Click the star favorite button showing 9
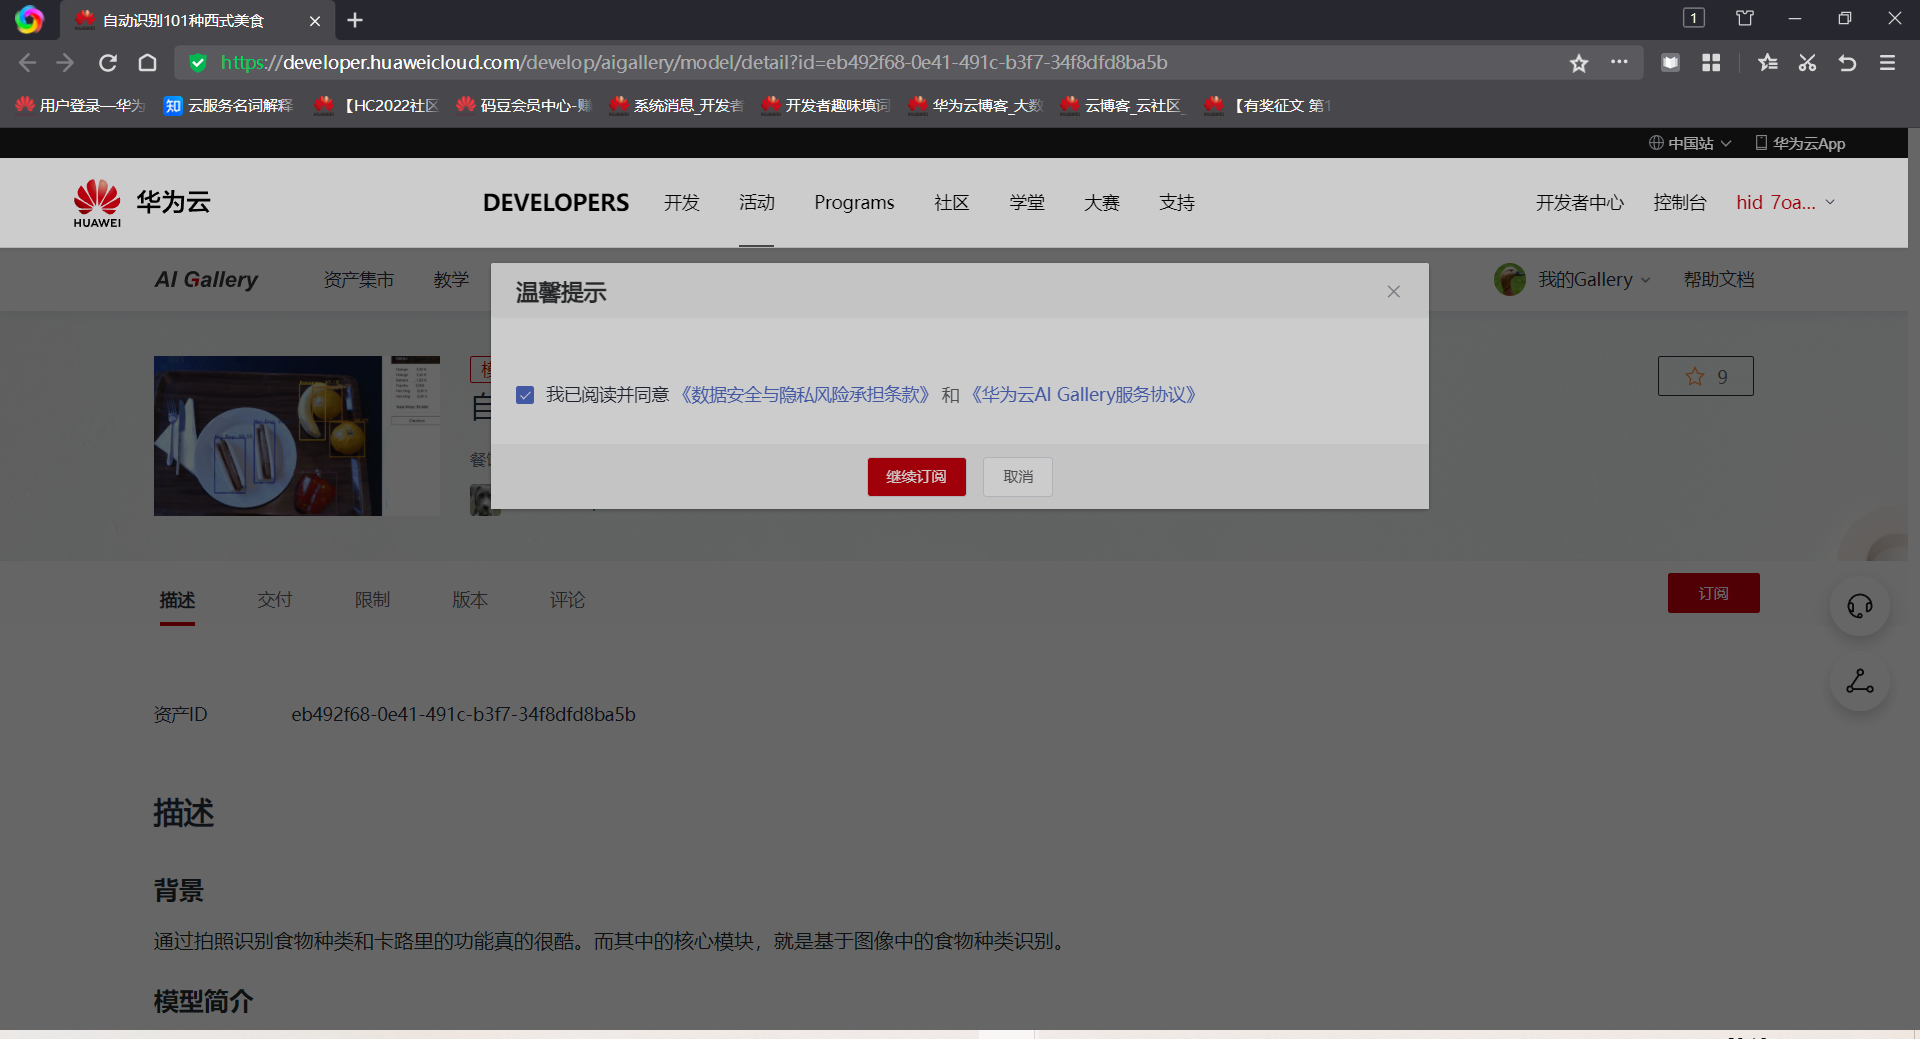This screenshot has height=1039, width=1920. click(1706, 376)
